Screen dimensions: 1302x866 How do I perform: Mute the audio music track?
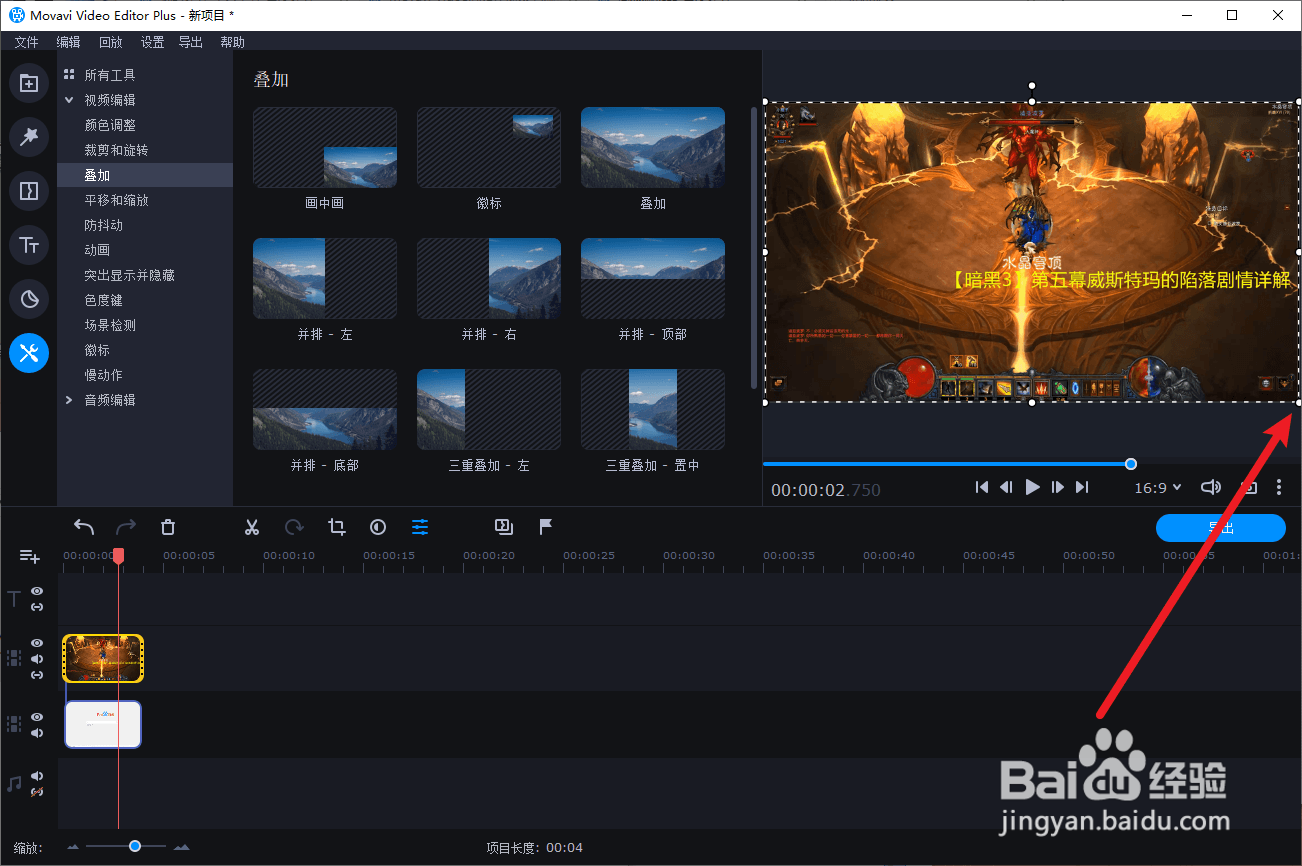pyautogui.click(x=37, y=776)
